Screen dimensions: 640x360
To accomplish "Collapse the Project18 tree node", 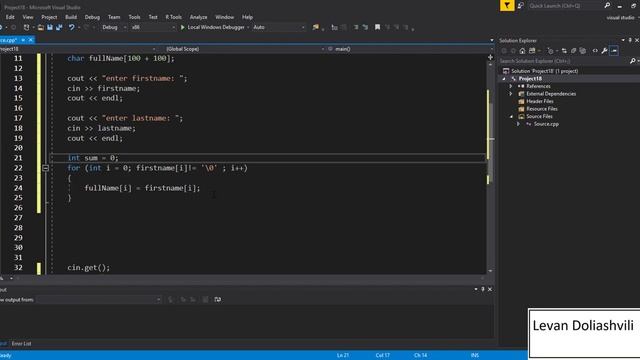I will coord(504,79).
